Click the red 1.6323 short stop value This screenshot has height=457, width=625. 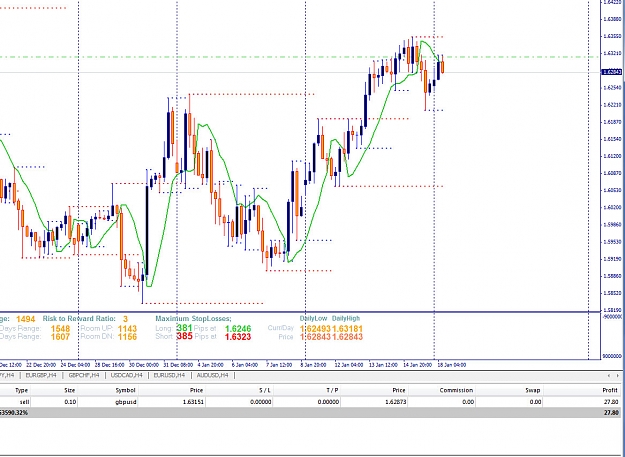(238, 337)
